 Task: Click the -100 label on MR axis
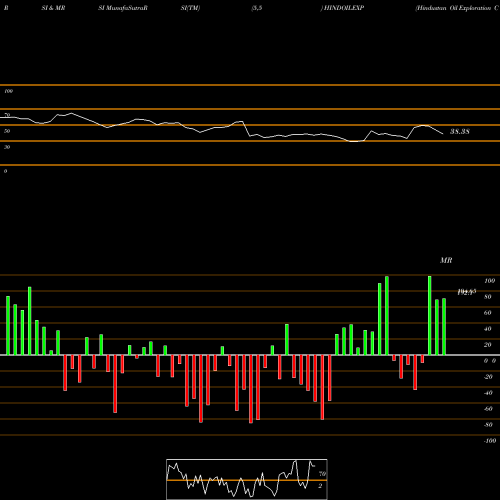coord(490,441)
